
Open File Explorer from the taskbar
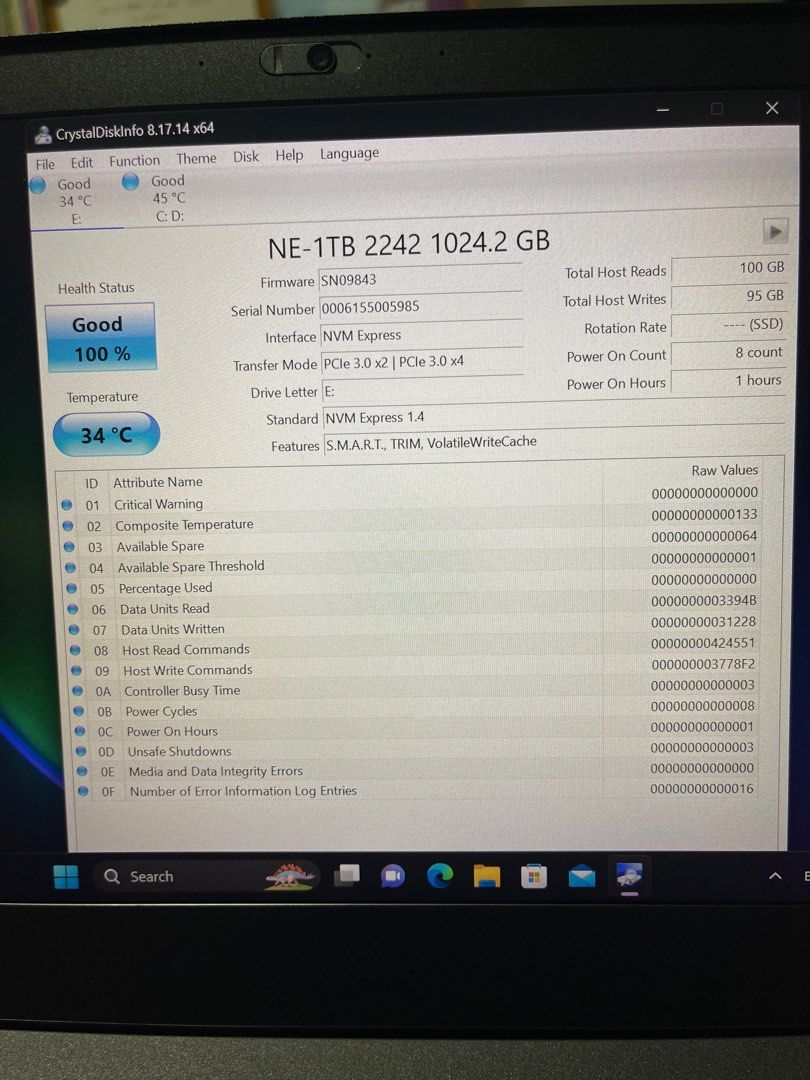click(485, 876)
